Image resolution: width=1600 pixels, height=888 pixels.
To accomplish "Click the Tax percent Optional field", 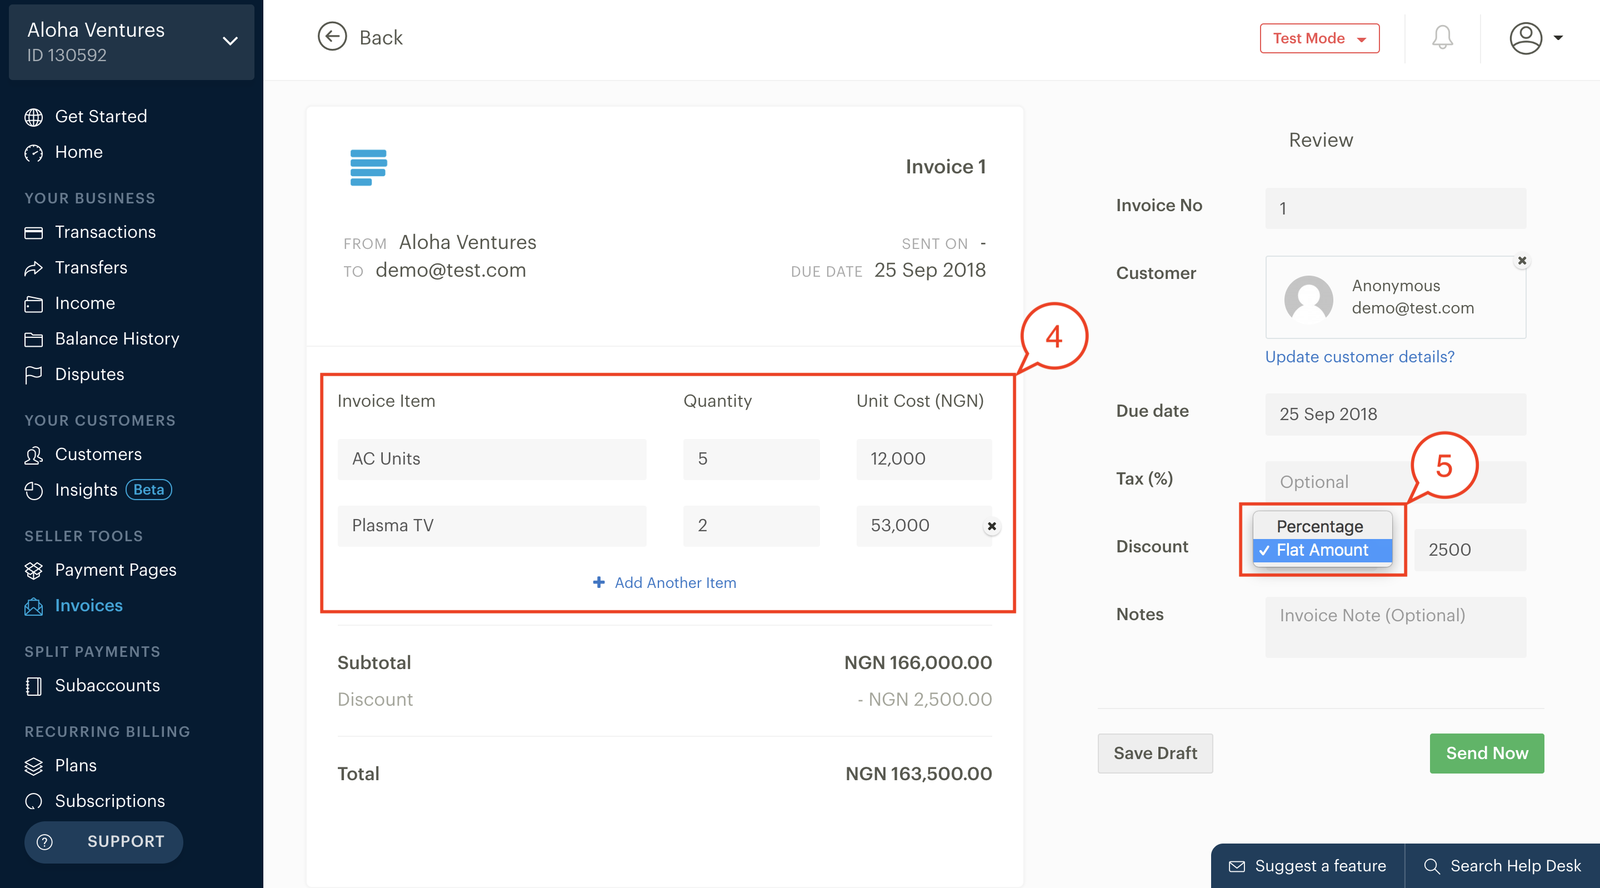I will click(x=1395, y=482).
